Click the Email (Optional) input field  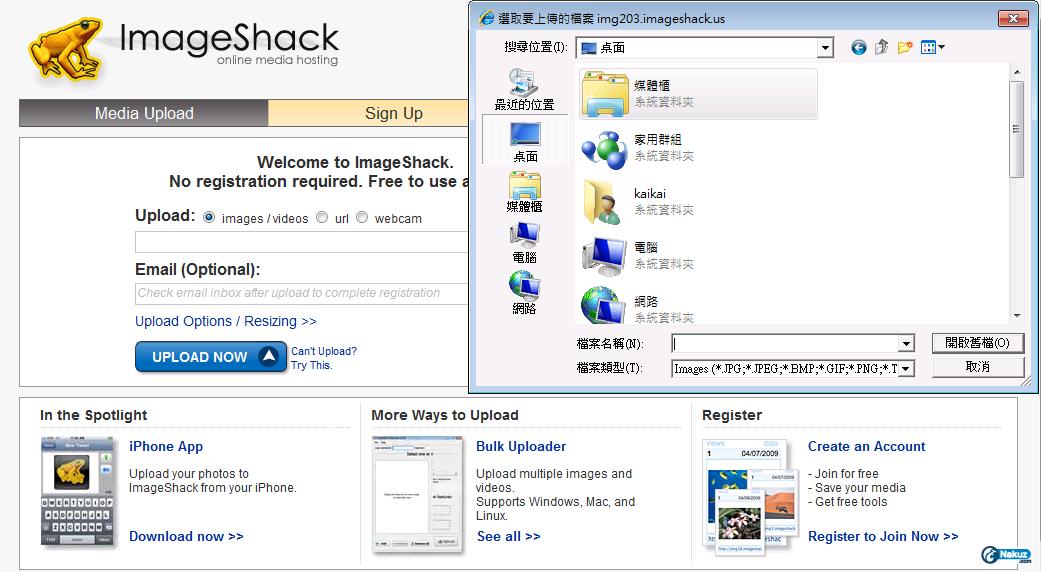(x=302, y=293)
